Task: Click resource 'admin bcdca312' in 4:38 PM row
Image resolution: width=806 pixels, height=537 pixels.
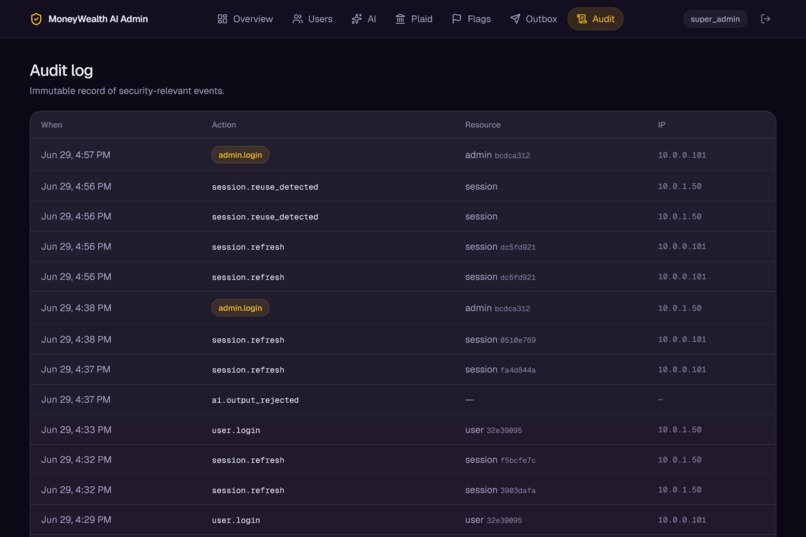Action: coord(498,308)
